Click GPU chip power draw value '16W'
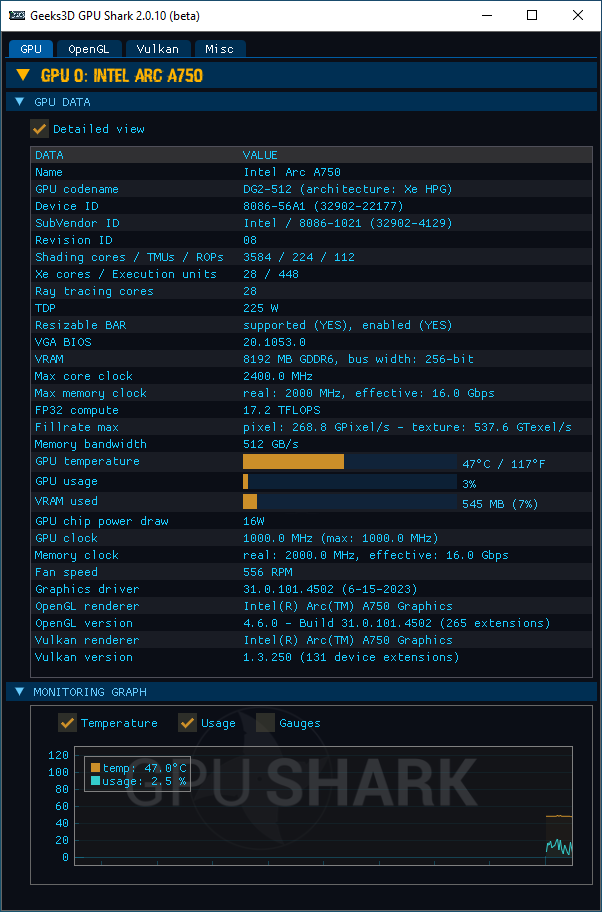Image resolution: width=602 pixels, height=912 pixels. pos(254,521)
